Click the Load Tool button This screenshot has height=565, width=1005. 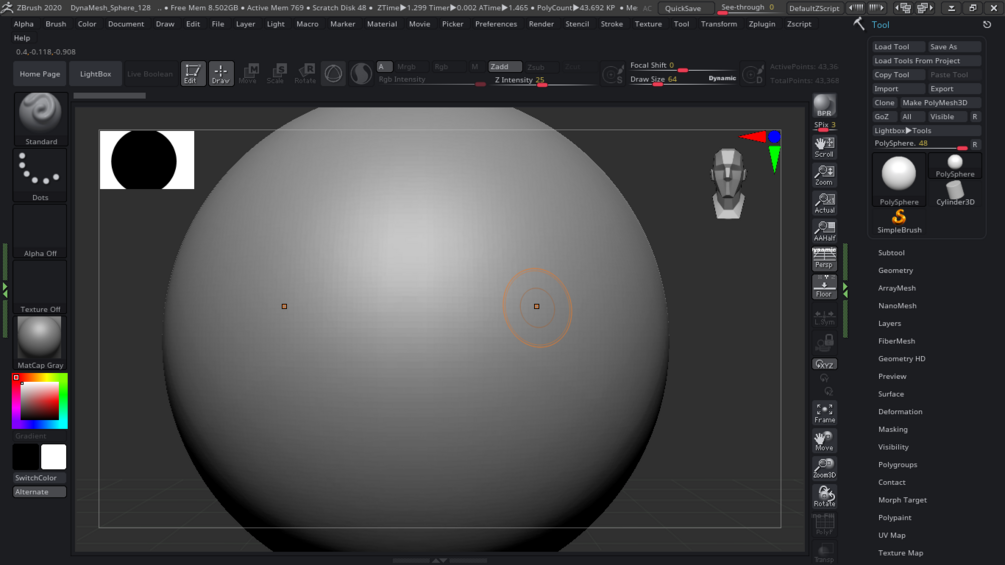pos(898,47)
